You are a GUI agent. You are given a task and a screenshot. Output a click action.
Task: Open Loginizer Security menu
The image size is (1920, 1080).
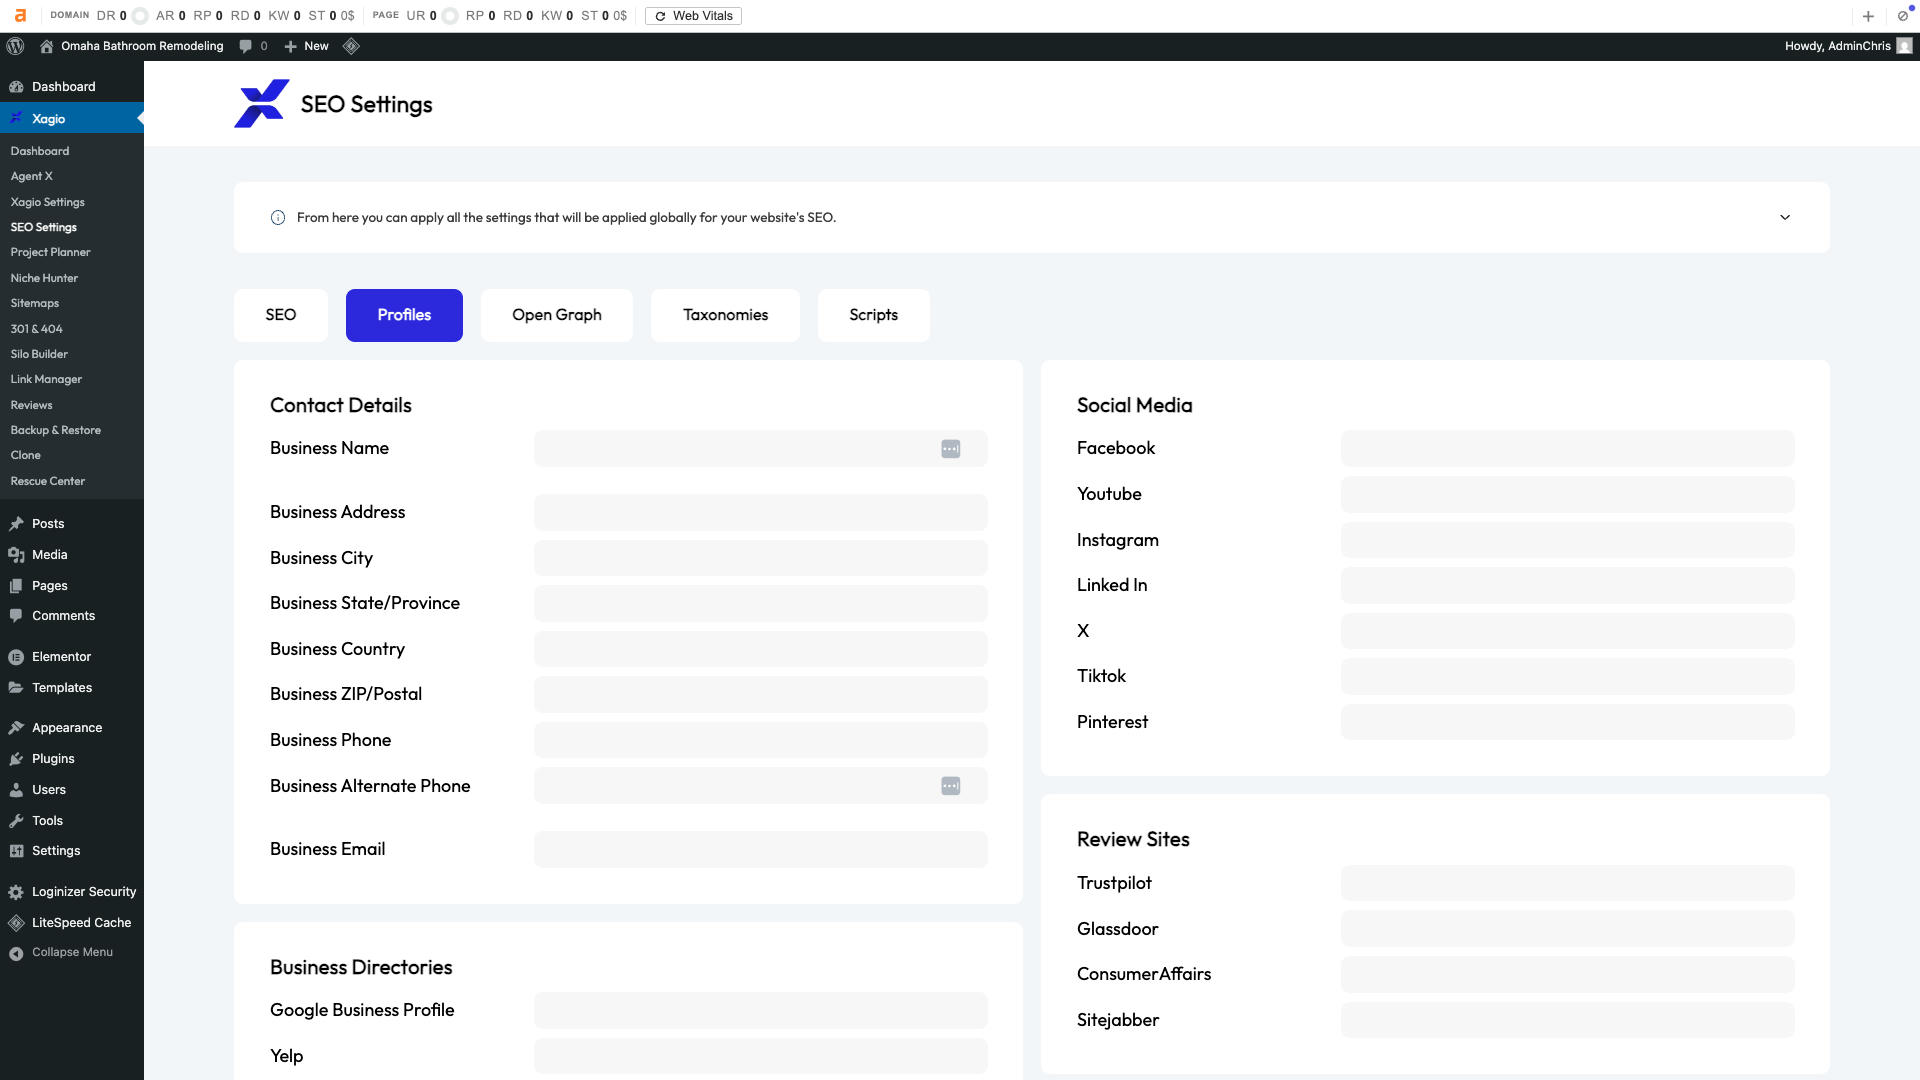(x=72, y=892)
